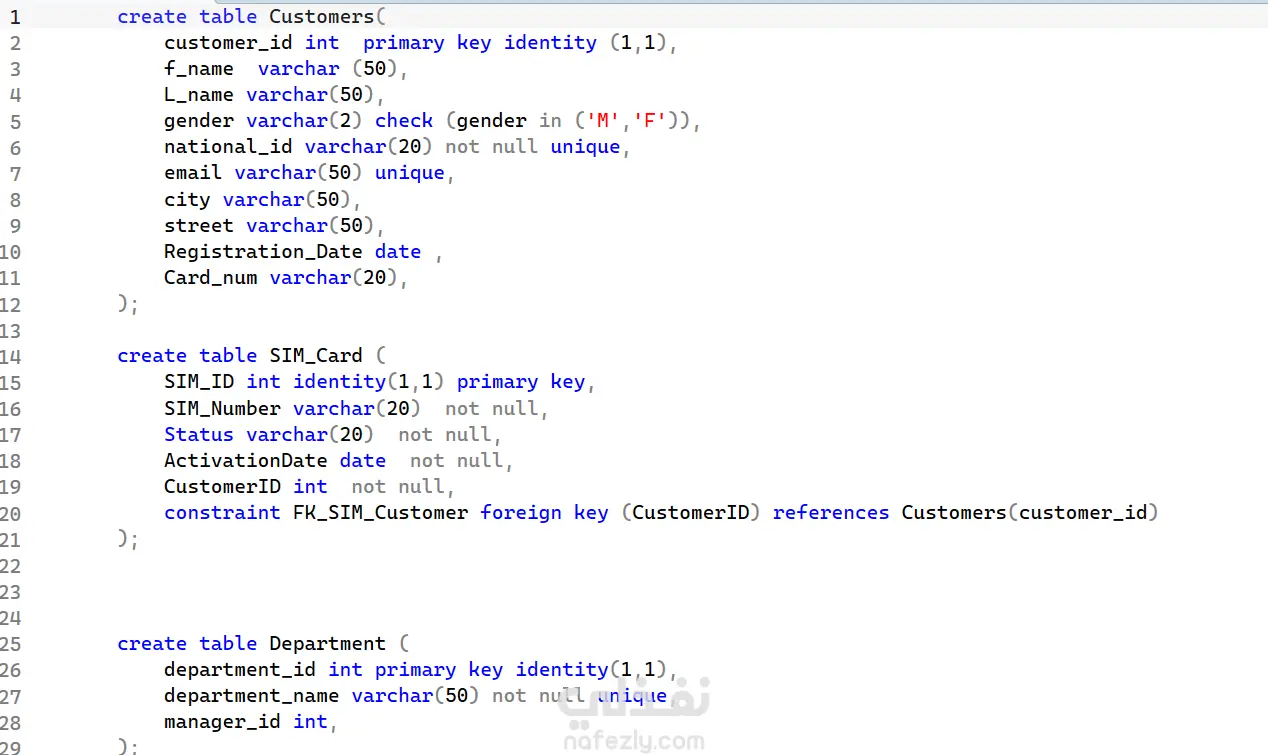Click the national_id column name
The width and height of the screenshot is (1268, 755).
tap(229, 147)
